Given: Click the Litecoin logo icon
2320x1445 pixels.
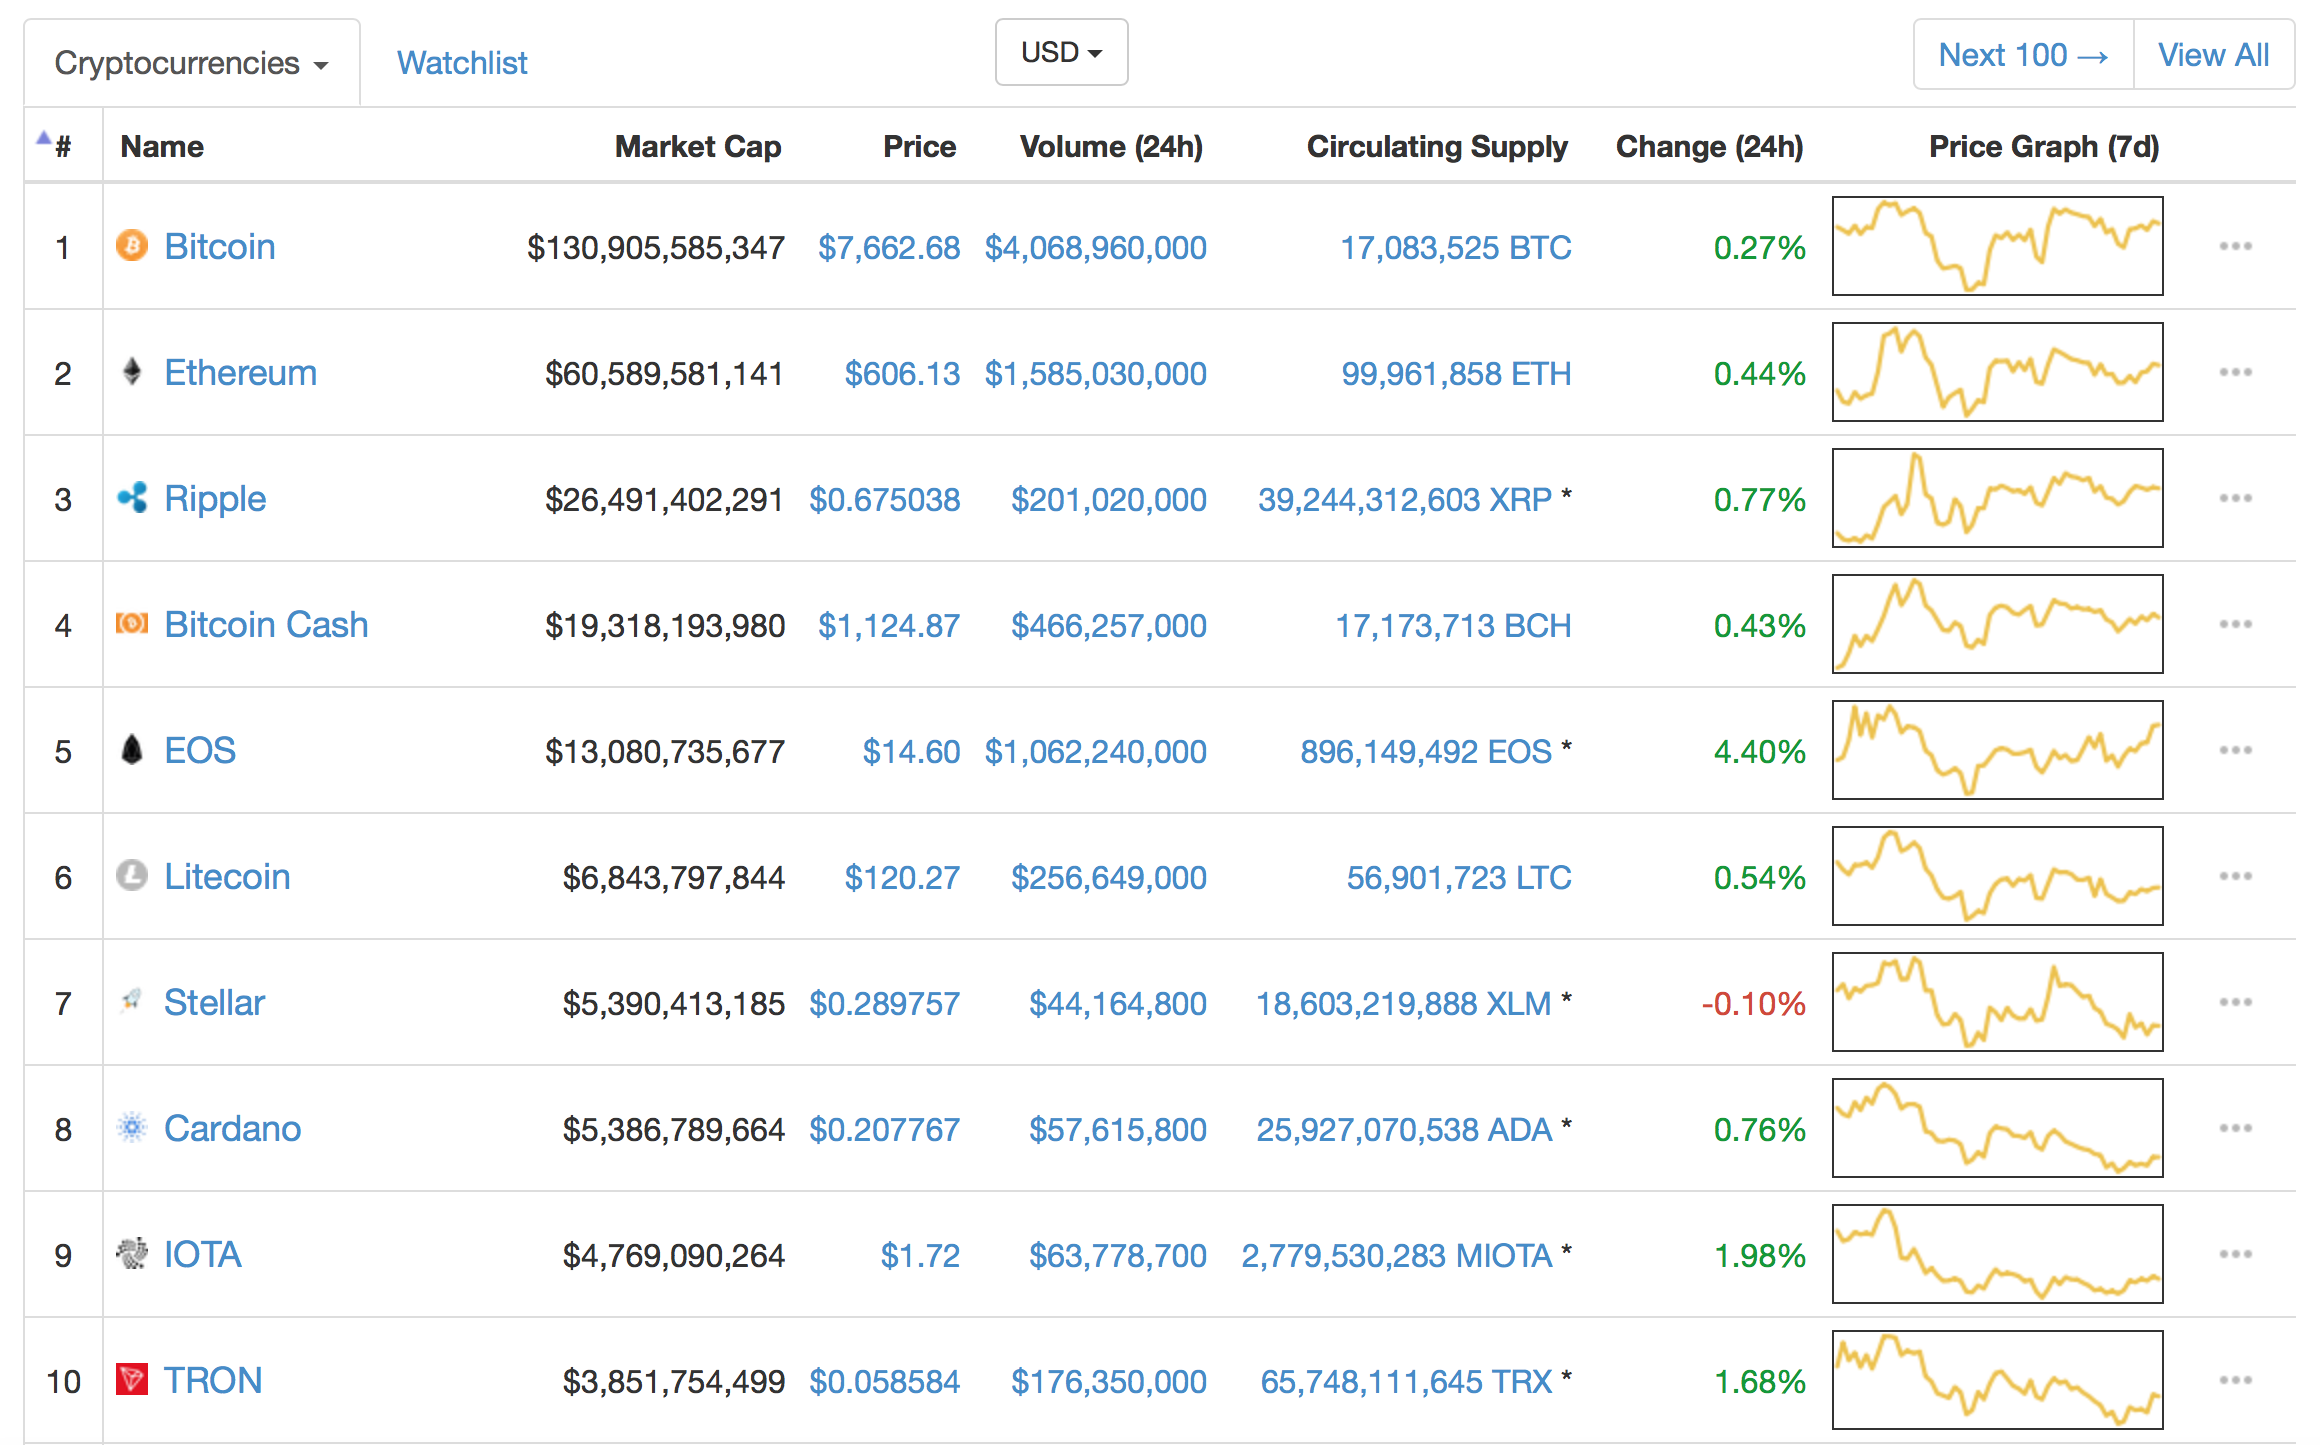Looking at the screenshot, I should tap(131, 875).
